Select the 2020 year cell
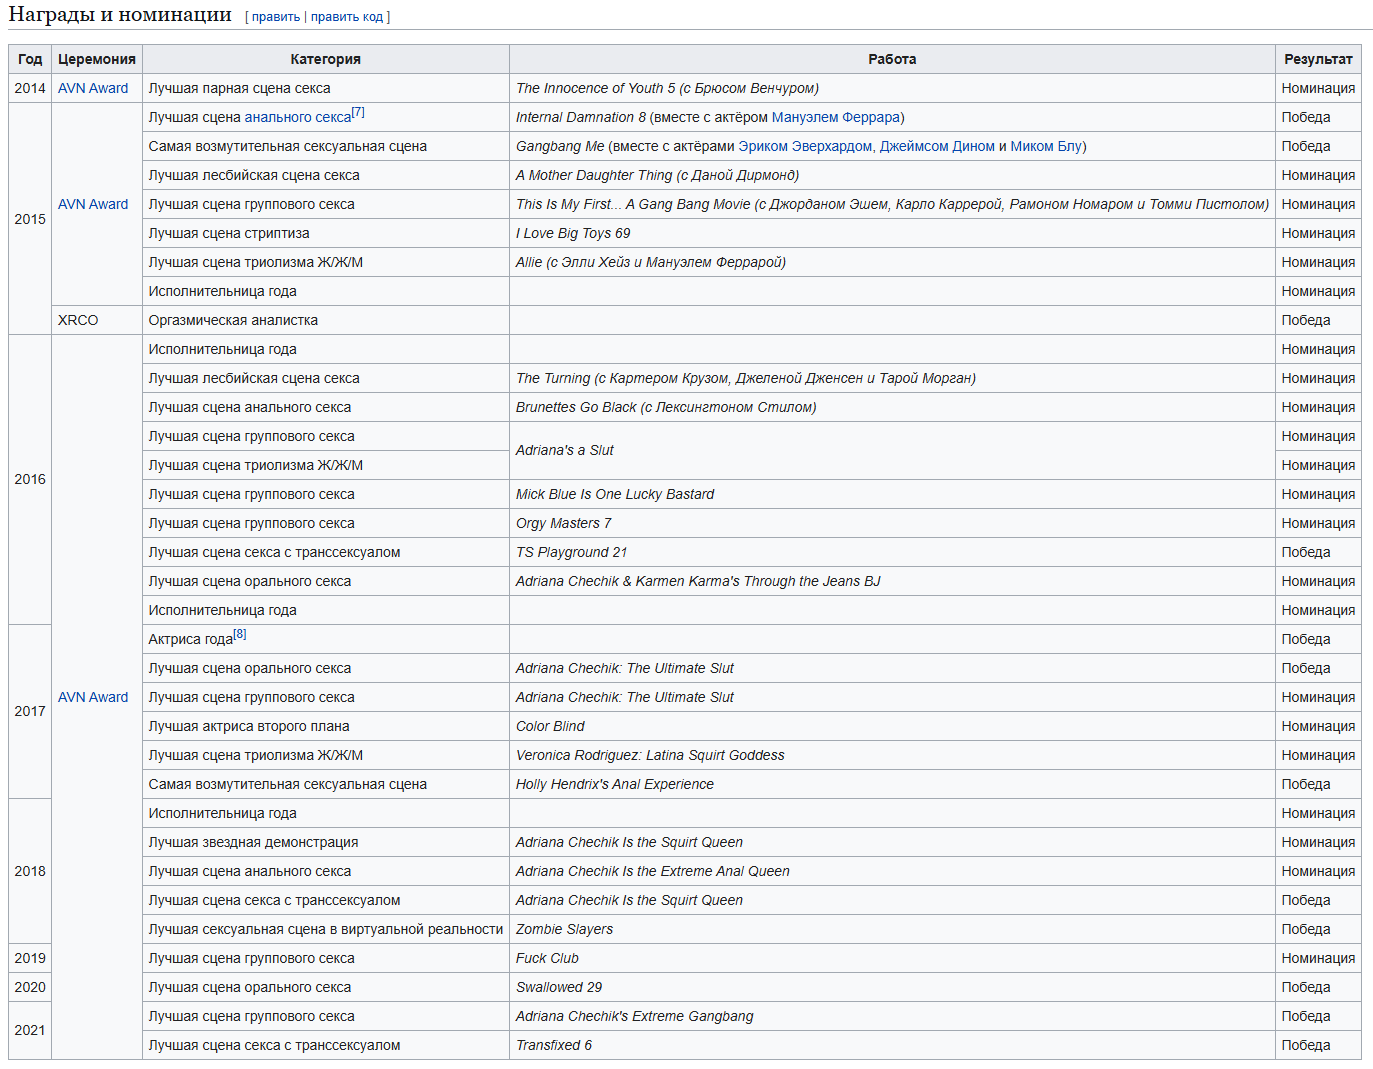This screenshot has width=1373, height=1069. pyautogui.click(x=30, y=987)
